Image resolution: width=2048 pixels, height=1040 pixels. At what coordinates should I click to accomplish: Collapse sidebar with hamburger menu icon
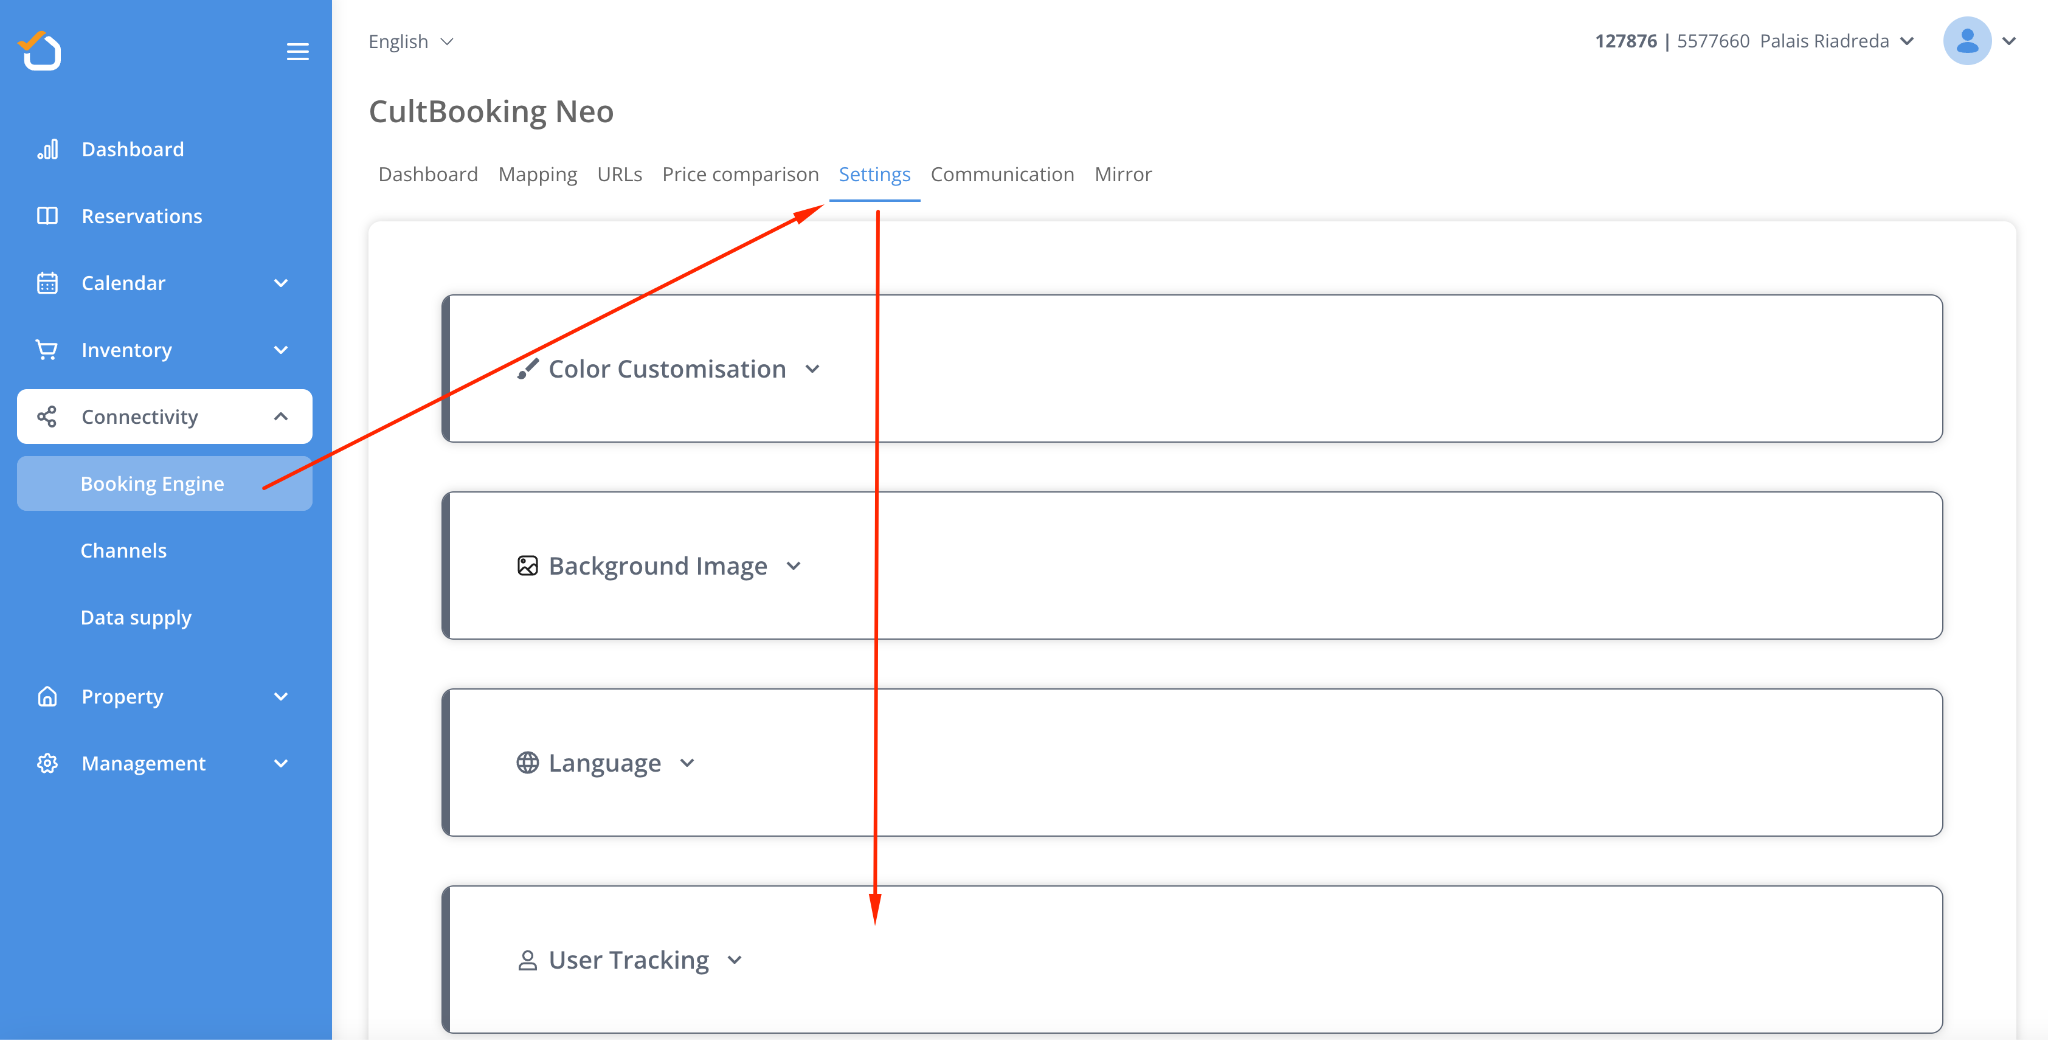(x=297, y=52)
